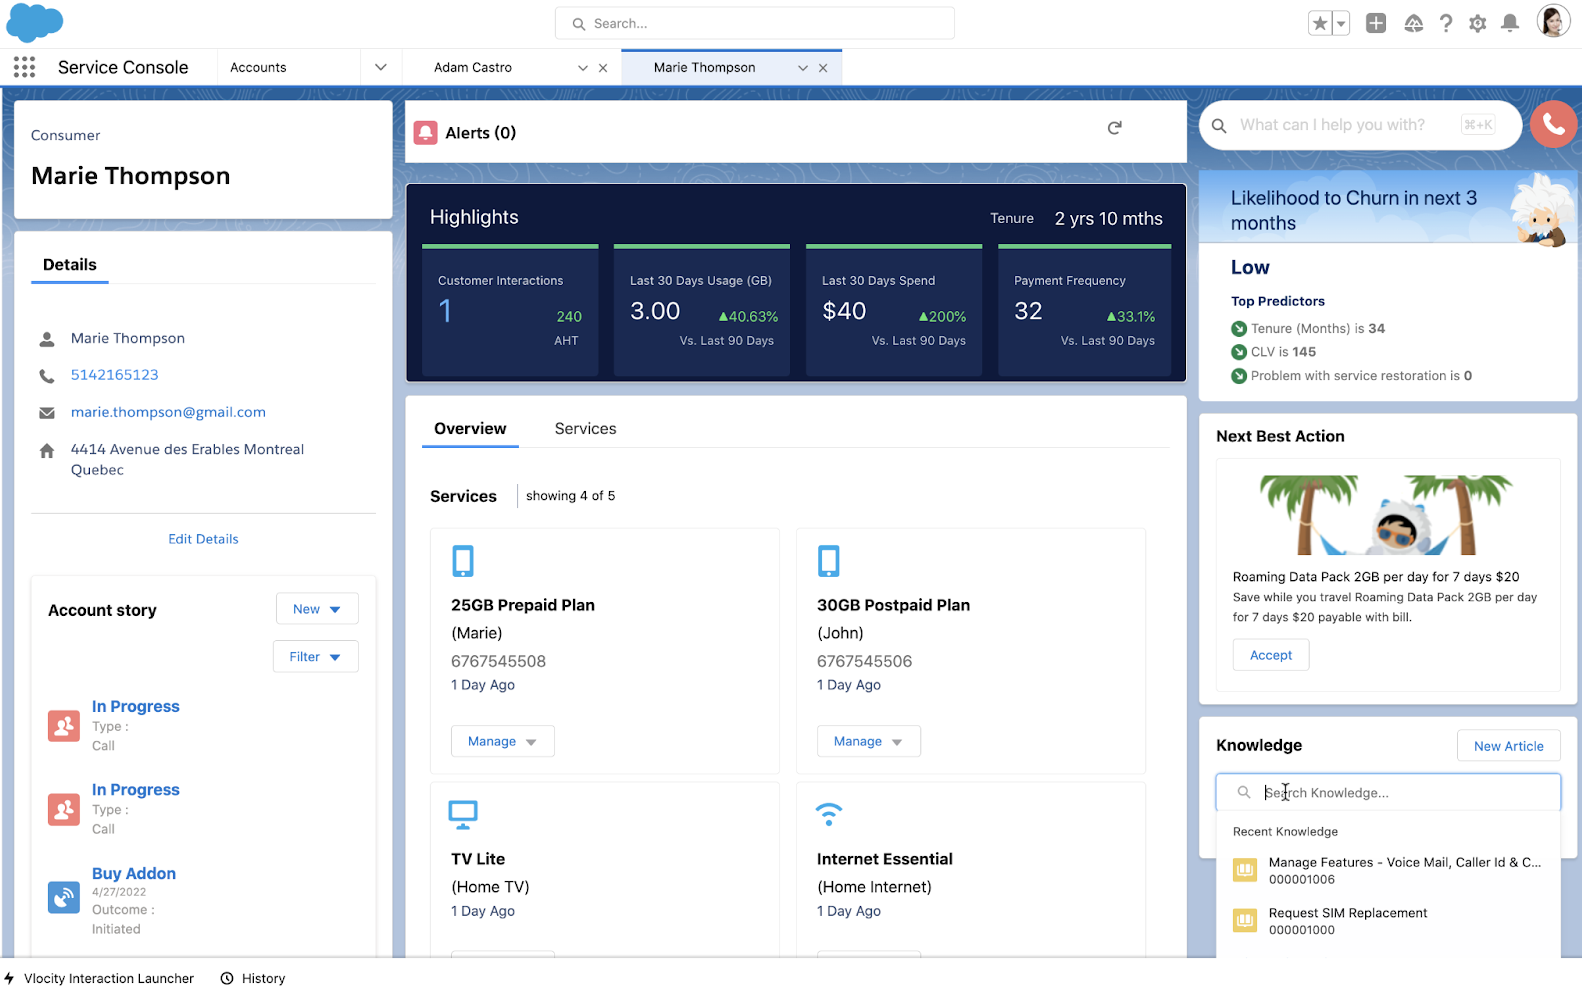Click the 25GB Prepaid Plan phone icon

point(463,561)
